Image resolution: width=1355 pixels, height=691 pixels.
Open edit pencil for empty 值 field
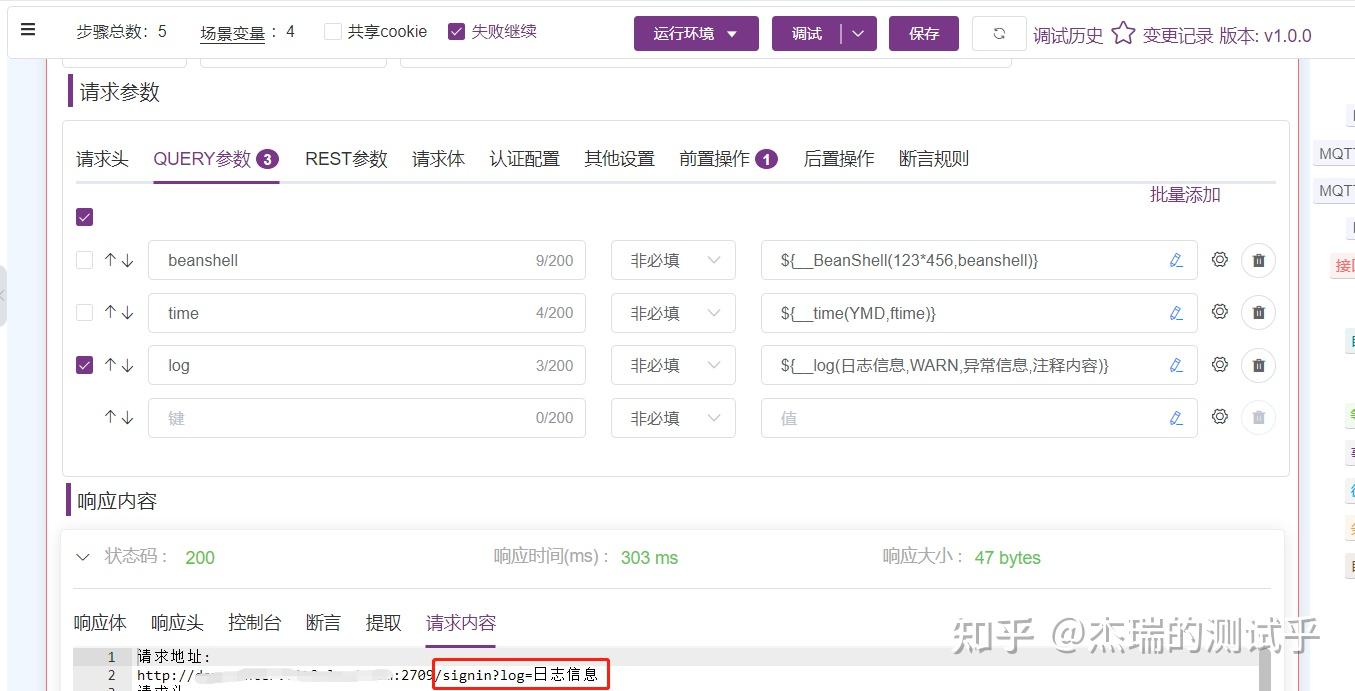(x=1176, y=418)
